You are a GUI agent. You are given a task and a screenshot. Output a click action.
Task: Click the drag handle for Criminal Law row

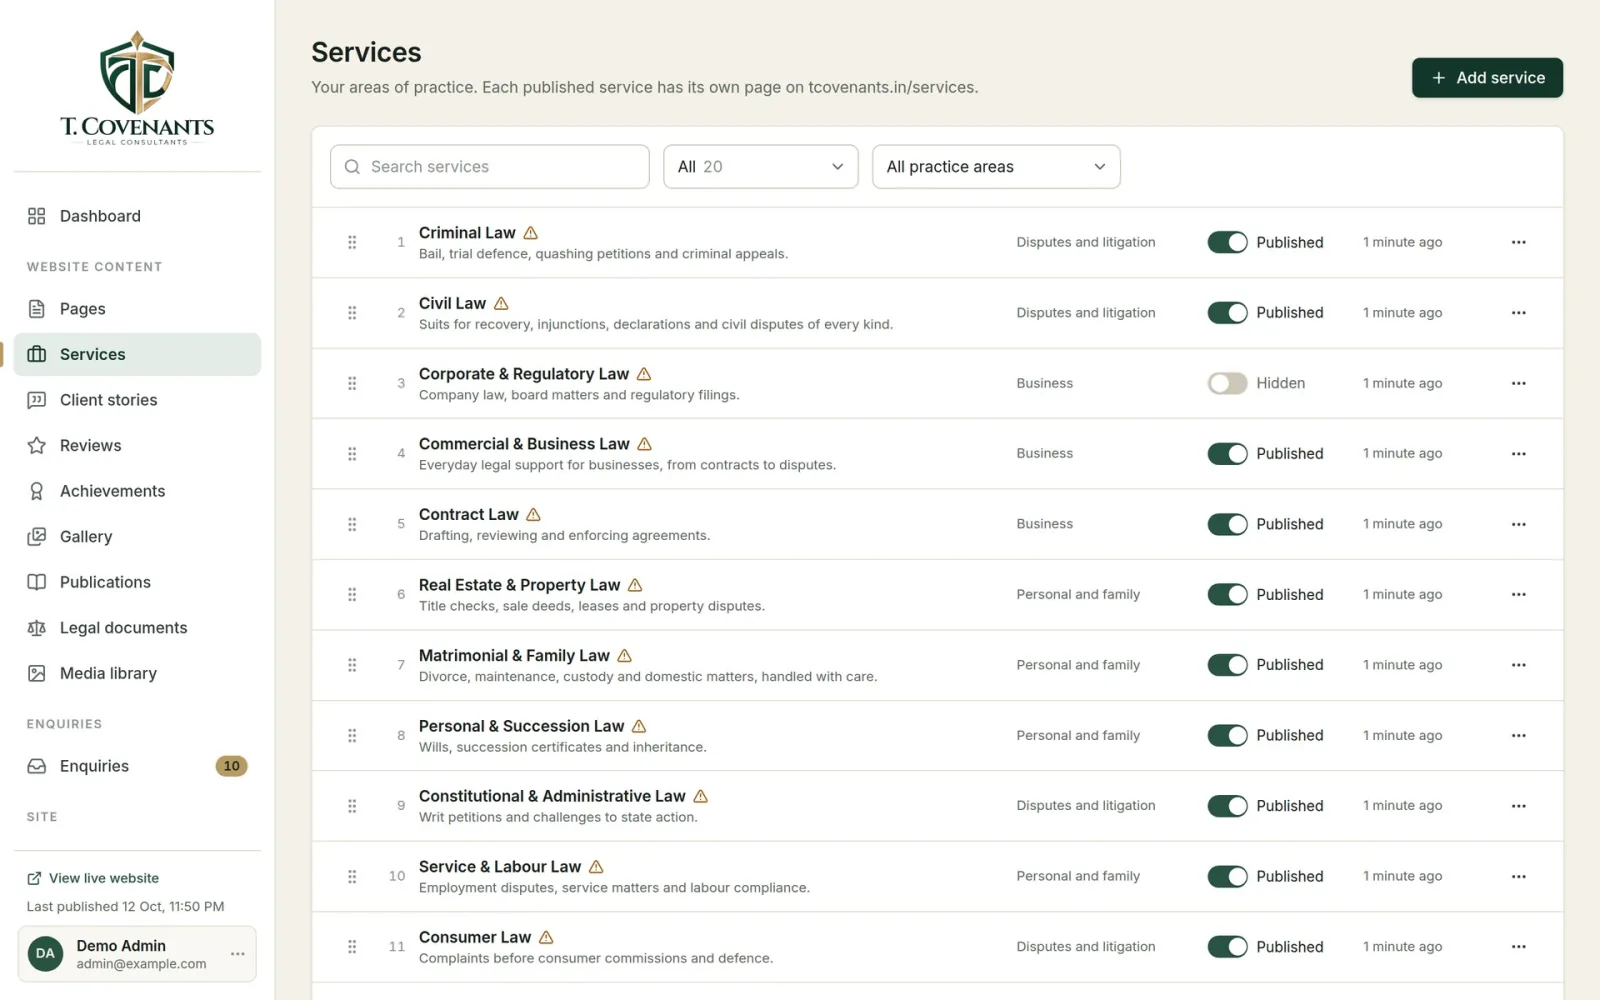352,242
